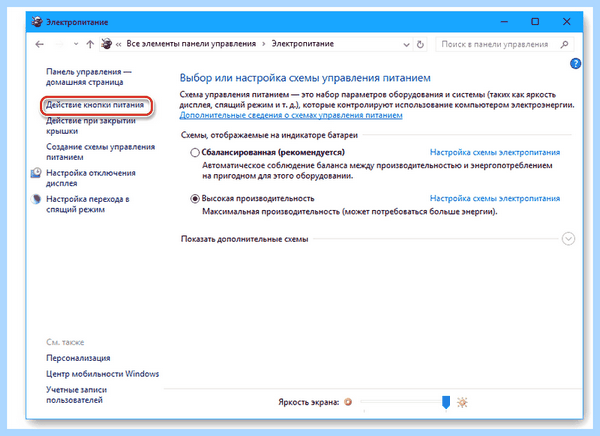Click the forward navigation arrow
The width and height of the screenshot is (600, 436).
click(x=60, y=44)
